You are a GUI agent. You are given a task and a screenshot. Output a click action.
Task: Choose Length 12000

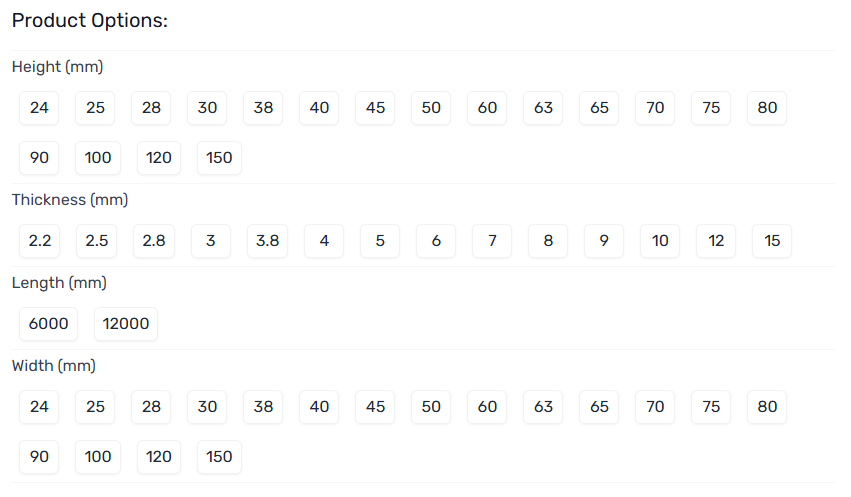point(126,324)
